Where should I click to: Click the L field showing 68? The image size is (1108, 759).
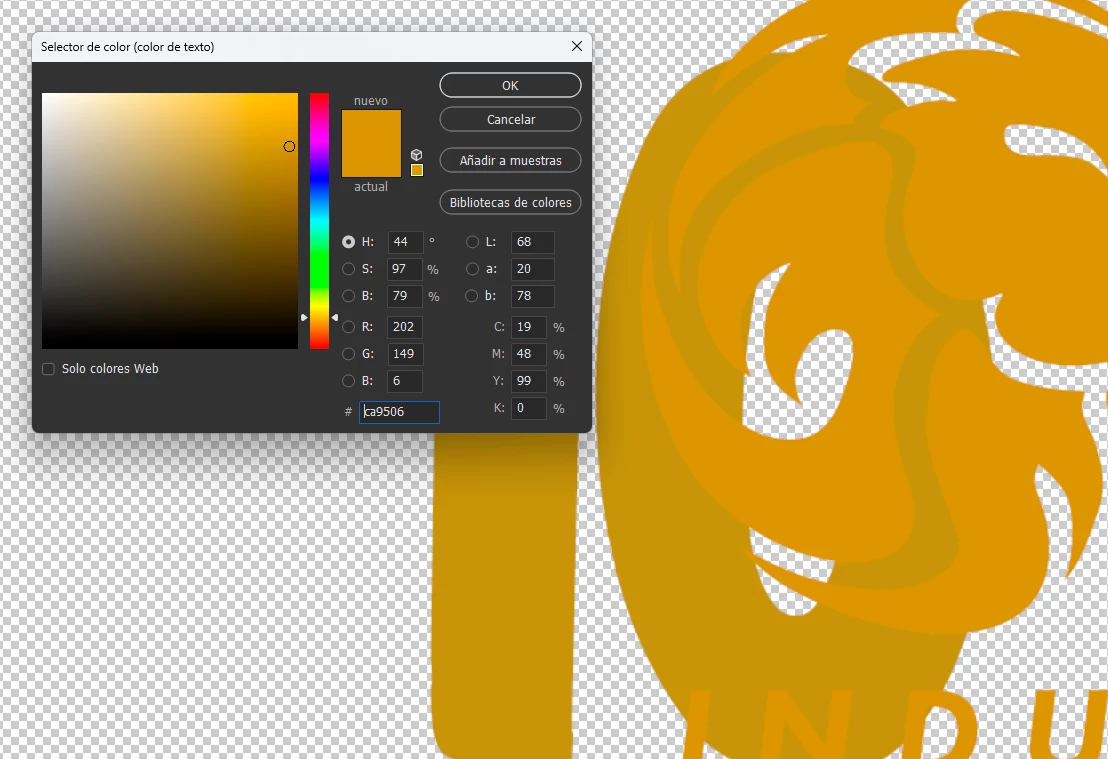tap(533, 242)
